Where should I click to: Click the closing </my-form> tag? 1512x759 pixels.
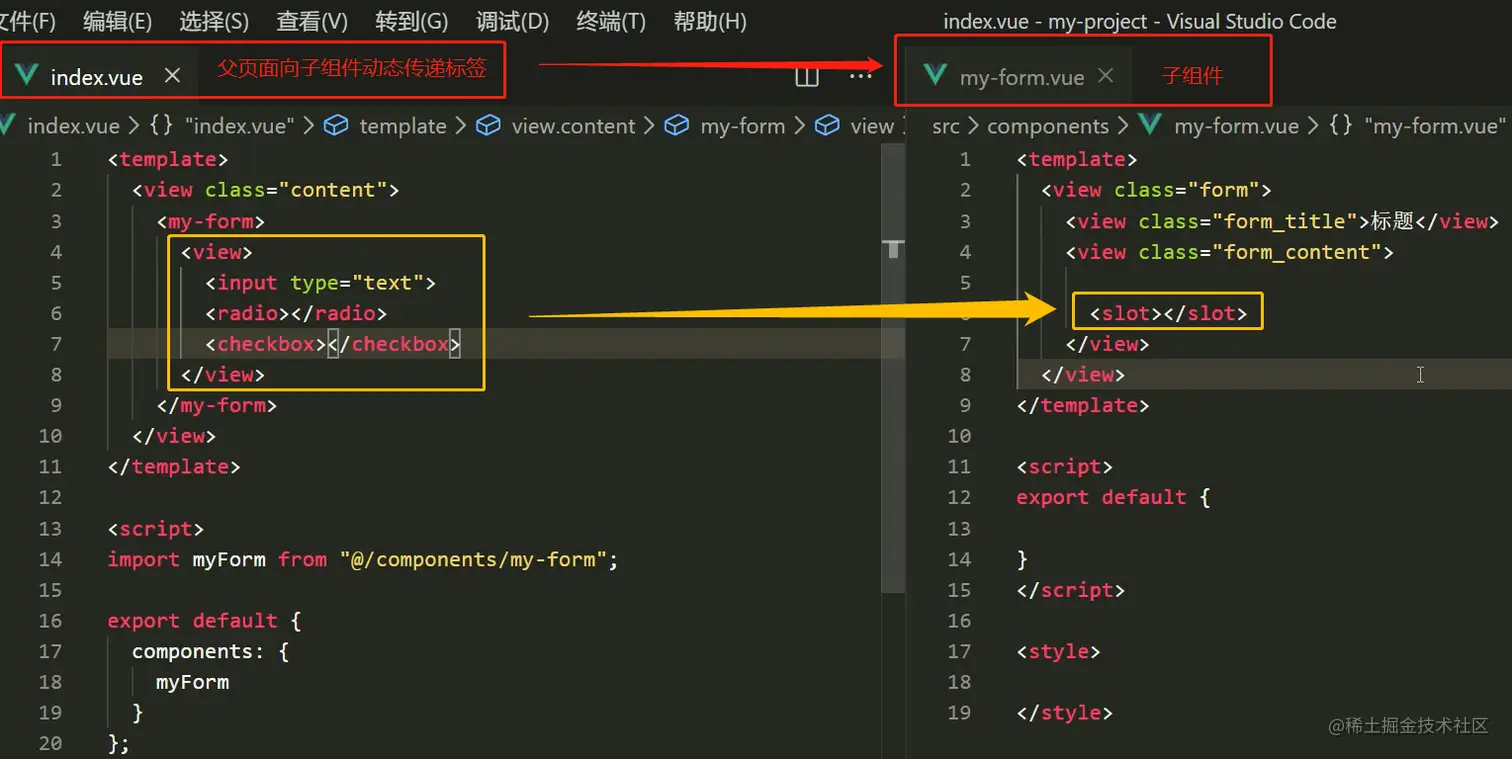point(217,406)
